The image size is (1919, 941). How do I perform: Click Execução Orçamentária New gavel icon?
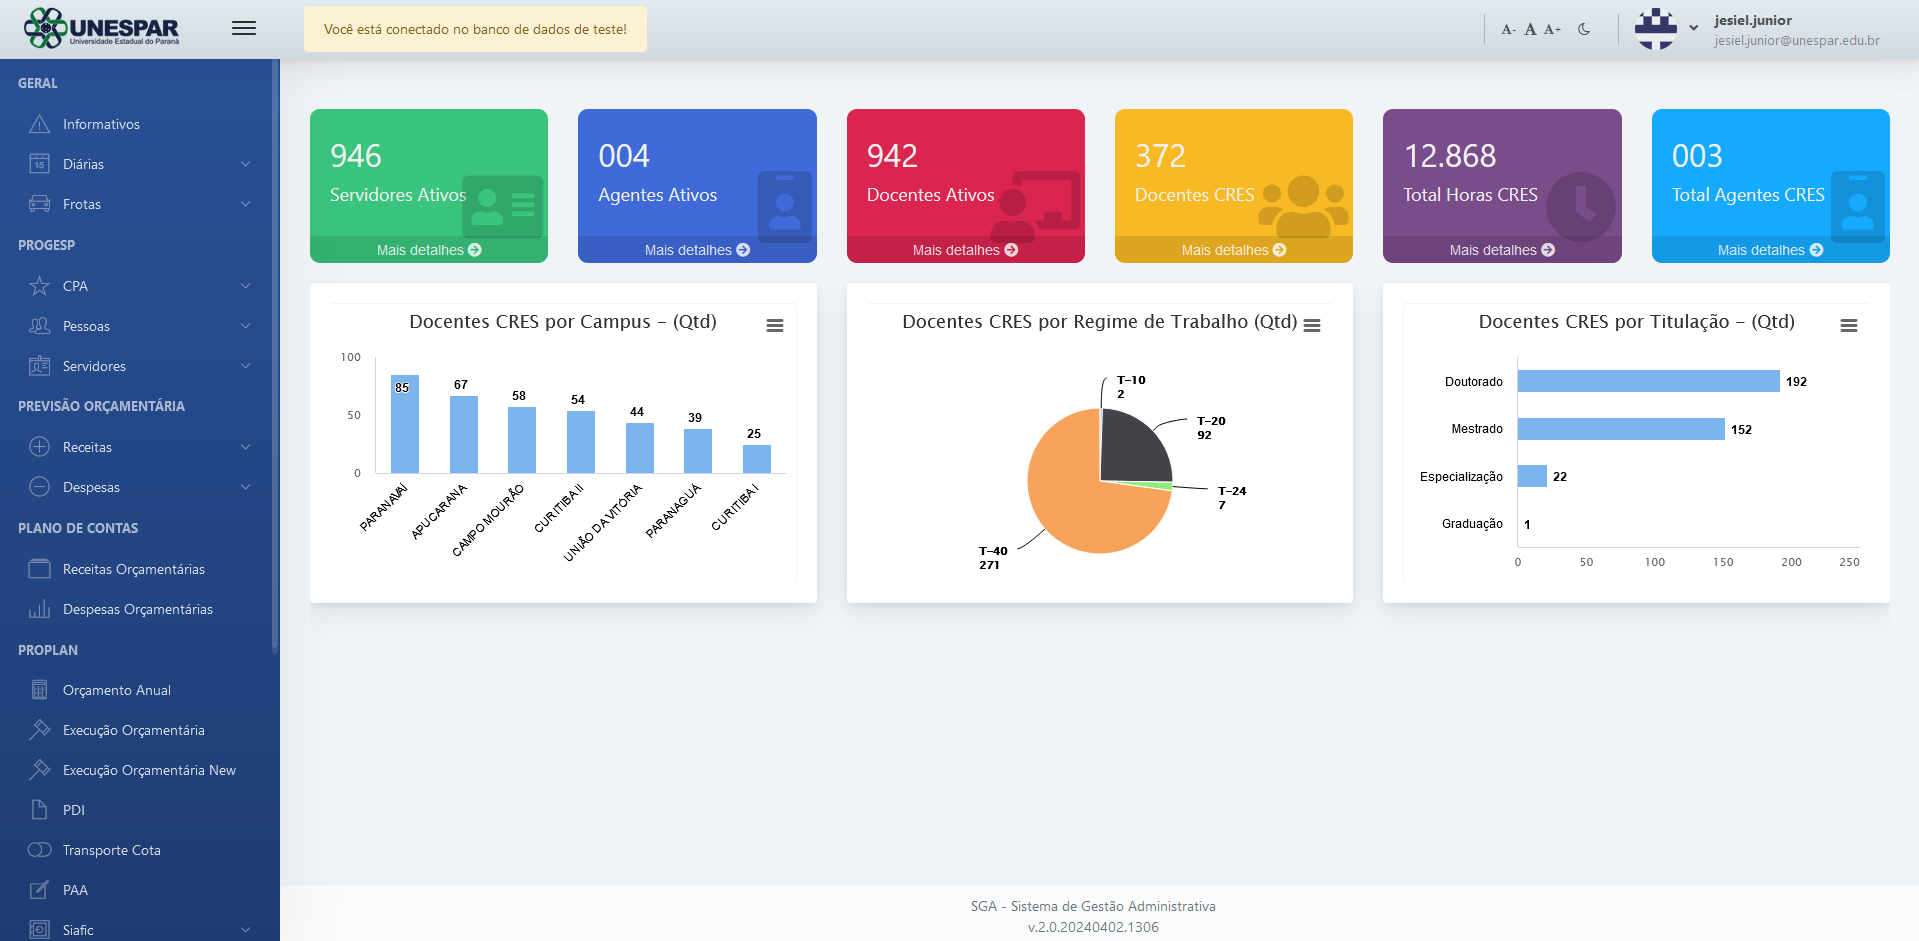click(x=39, y=770)
